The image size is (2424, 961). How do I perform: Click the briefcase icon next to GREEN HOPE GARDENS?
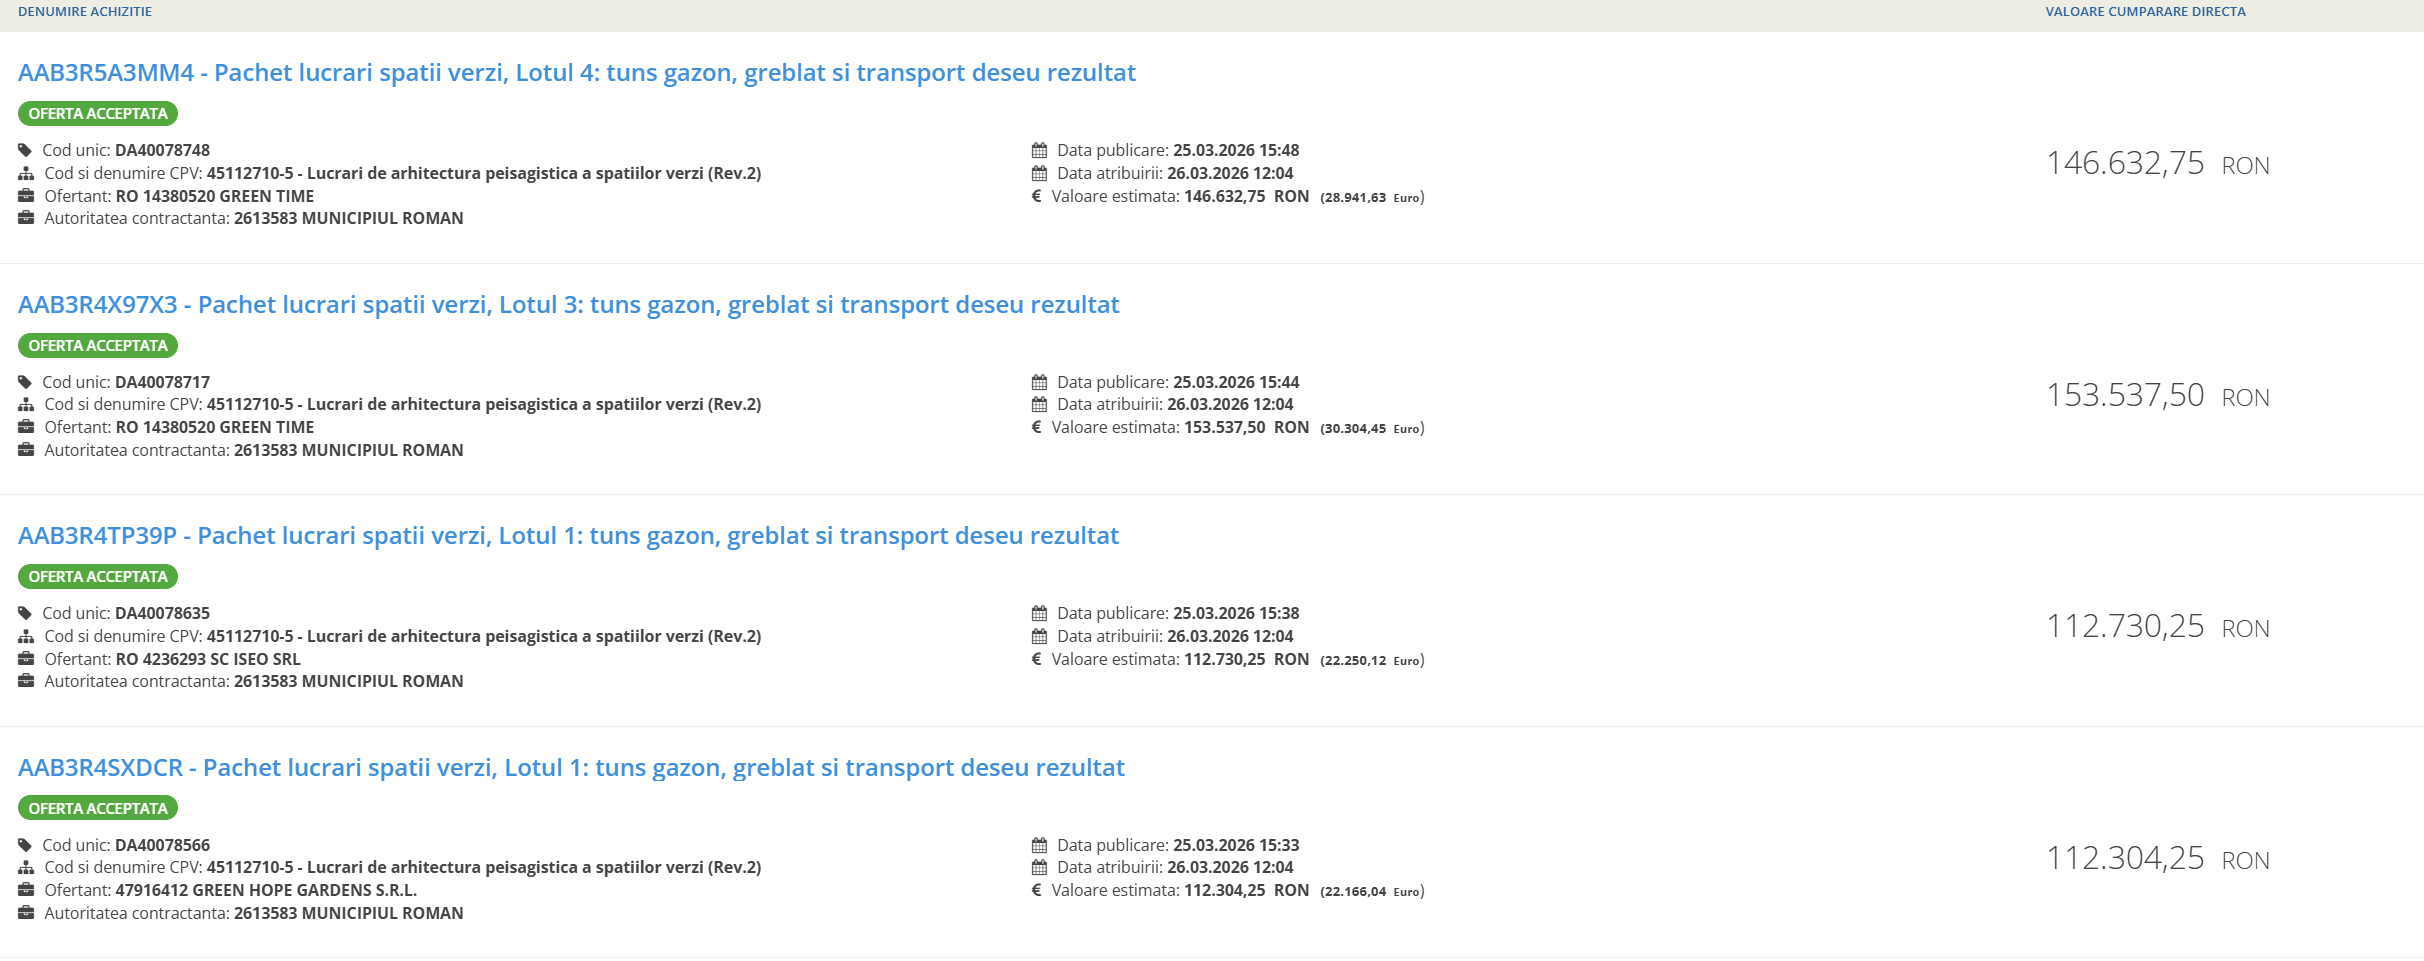[26, 890]
